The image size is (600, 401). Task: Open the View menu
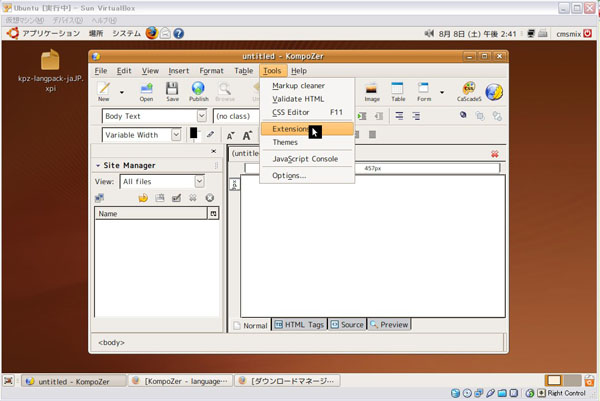(150, 71)
